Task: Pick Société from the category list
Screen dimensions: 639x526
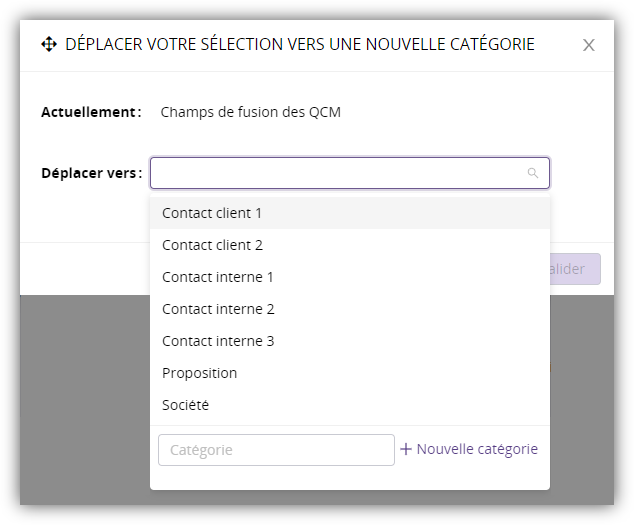Action: point(186,405)
